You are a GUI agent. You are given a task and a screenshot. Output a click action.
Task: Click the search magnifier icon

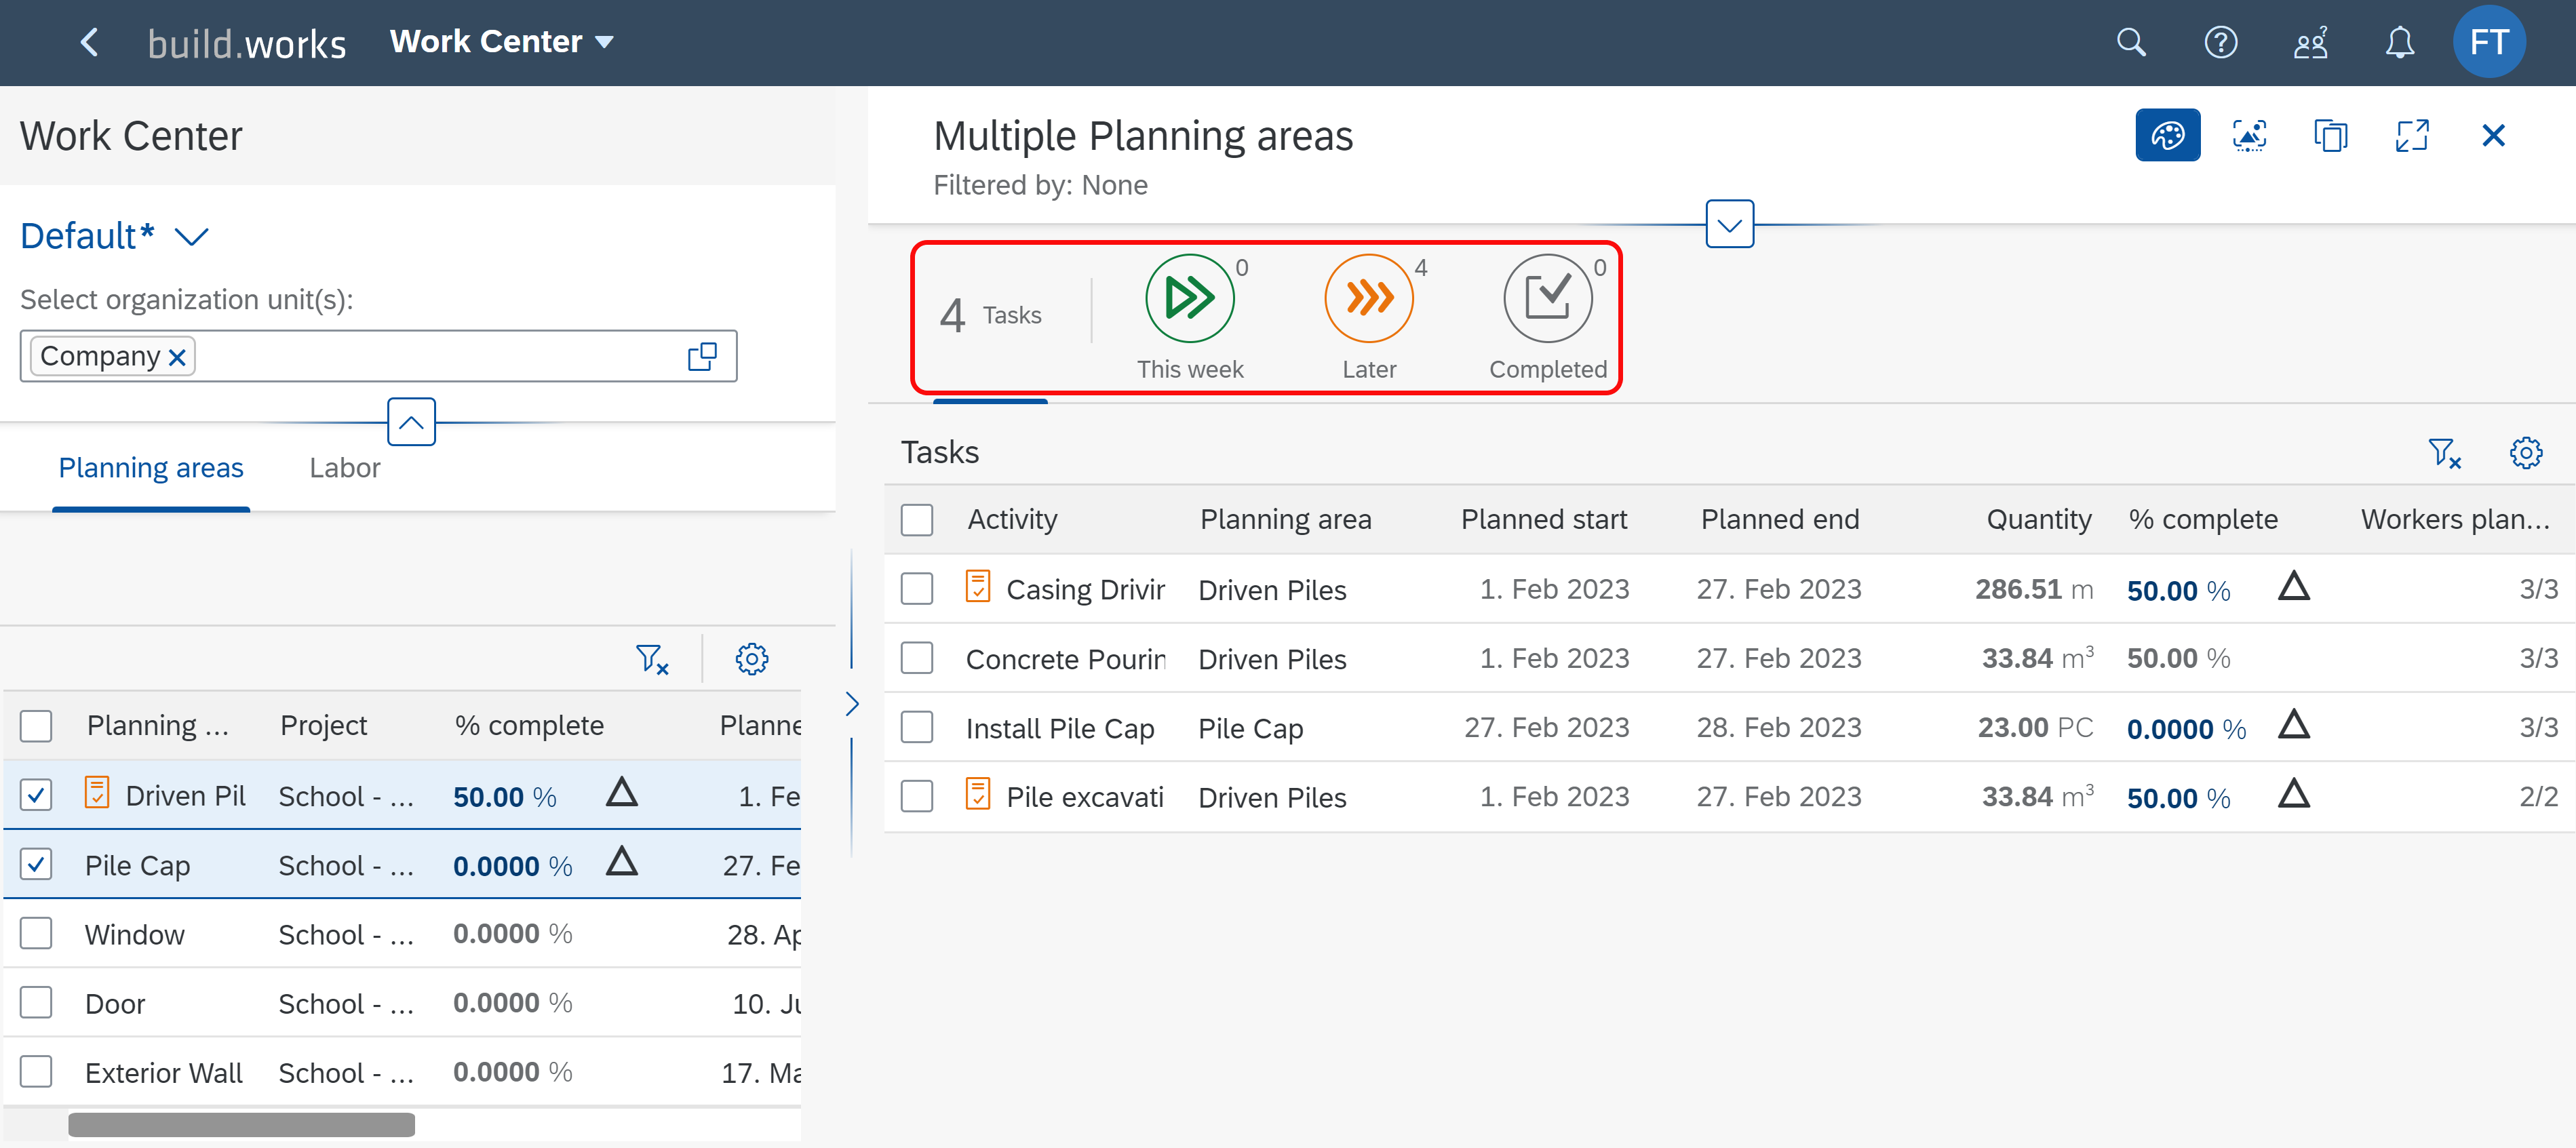click(x=2131, y=42)
